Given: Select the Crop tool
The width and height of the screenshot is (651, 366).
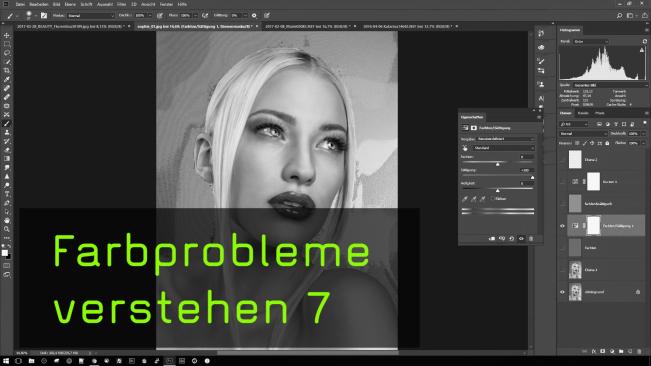Looking at the screenshot, I should 7,71.
